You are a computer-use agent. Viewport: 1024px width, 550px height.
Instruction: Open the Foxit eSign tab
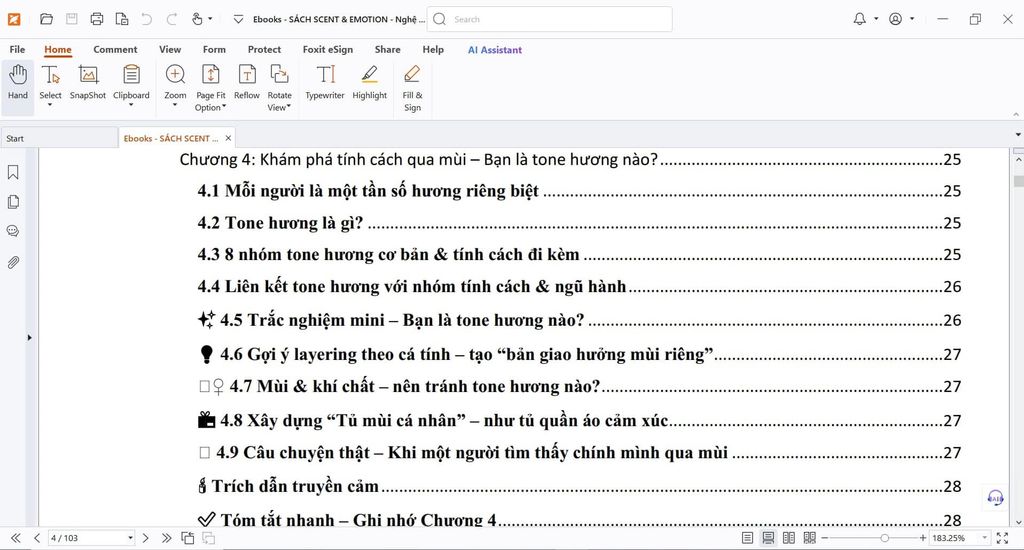[x=328, y=50]
